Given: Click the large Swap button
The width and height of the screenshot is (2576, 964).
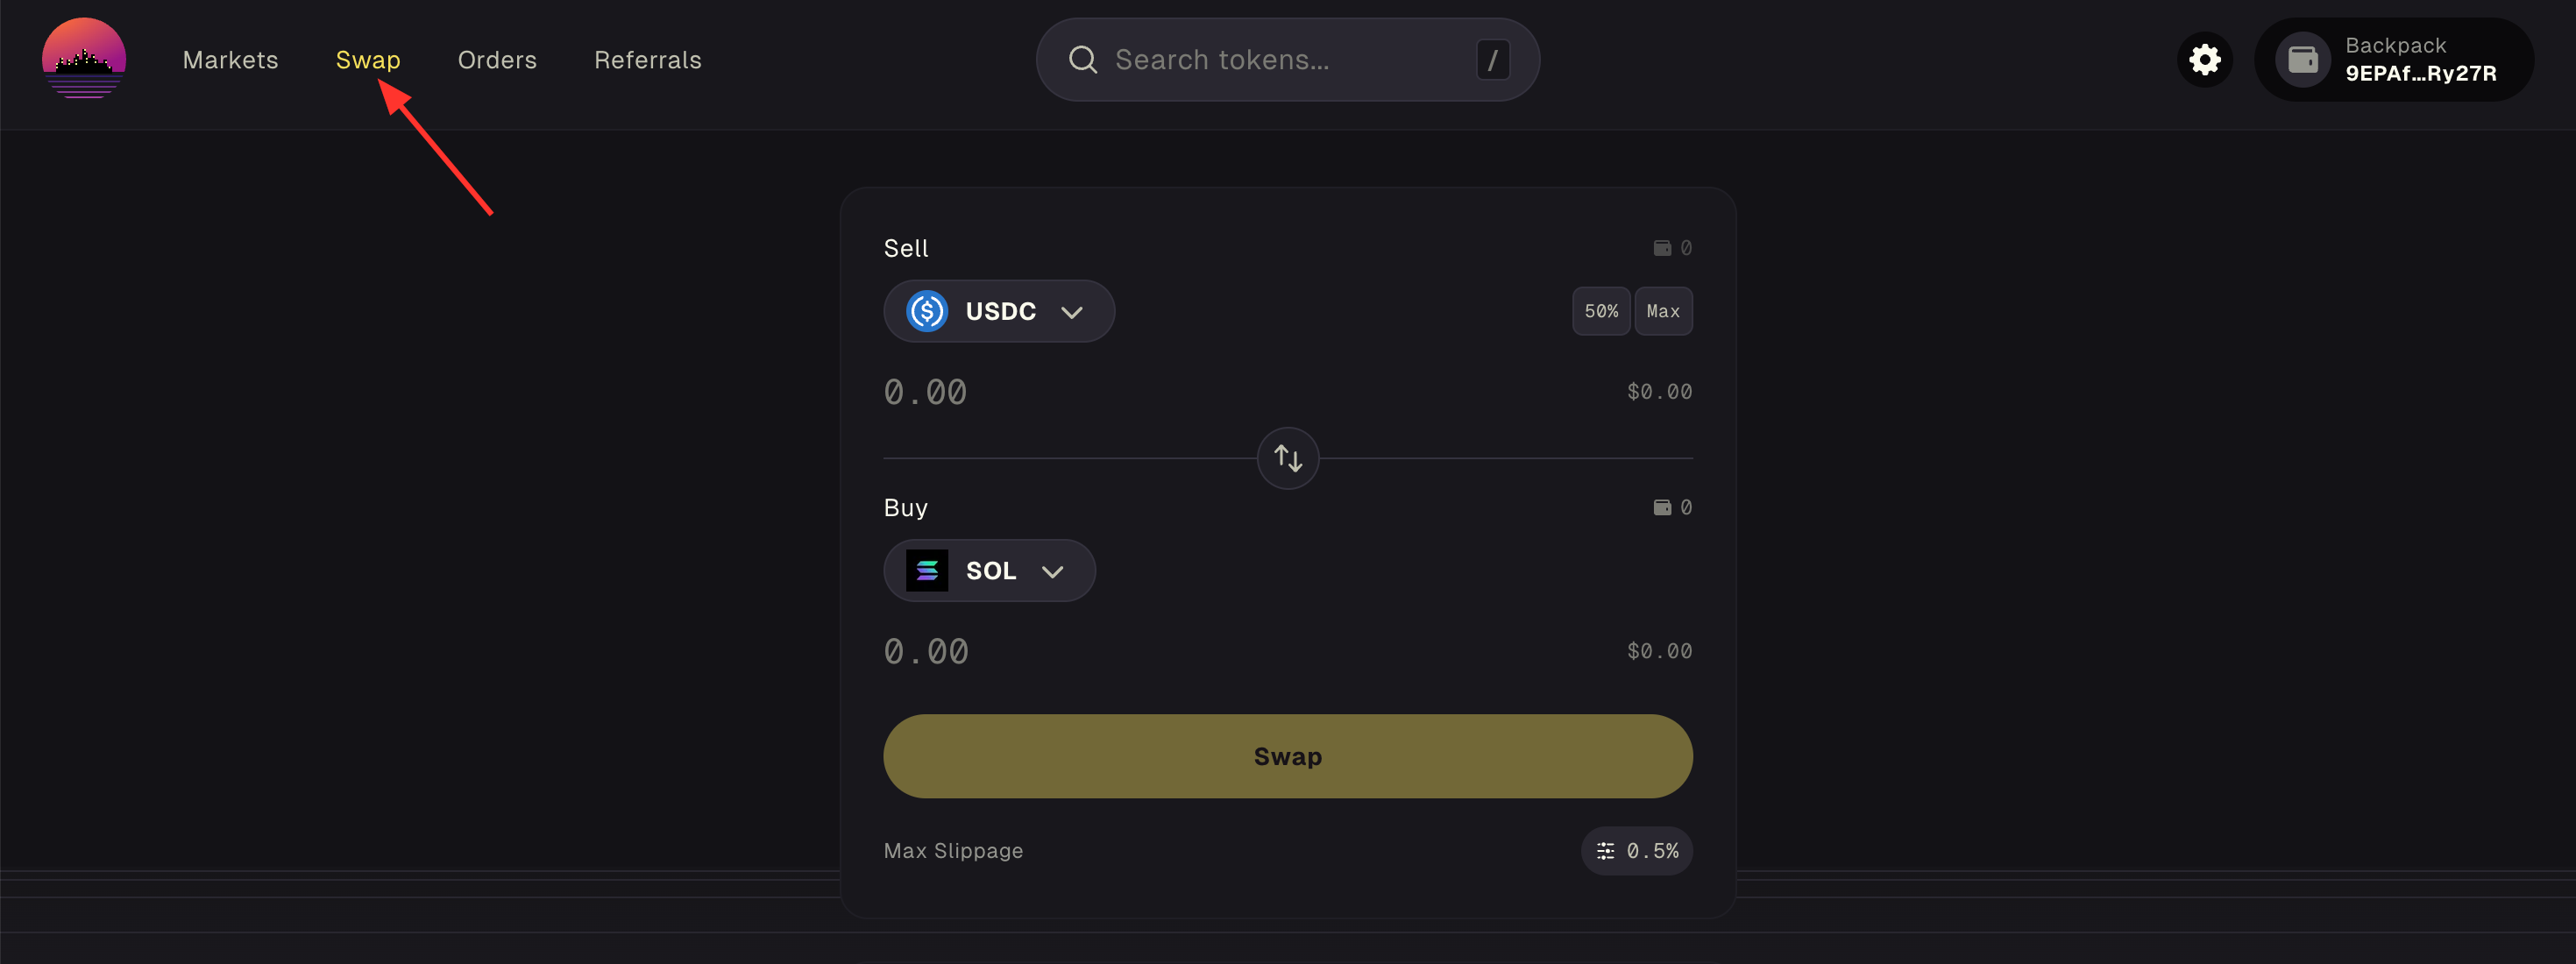Looking at the screenshot, I should click(1288, 756).
